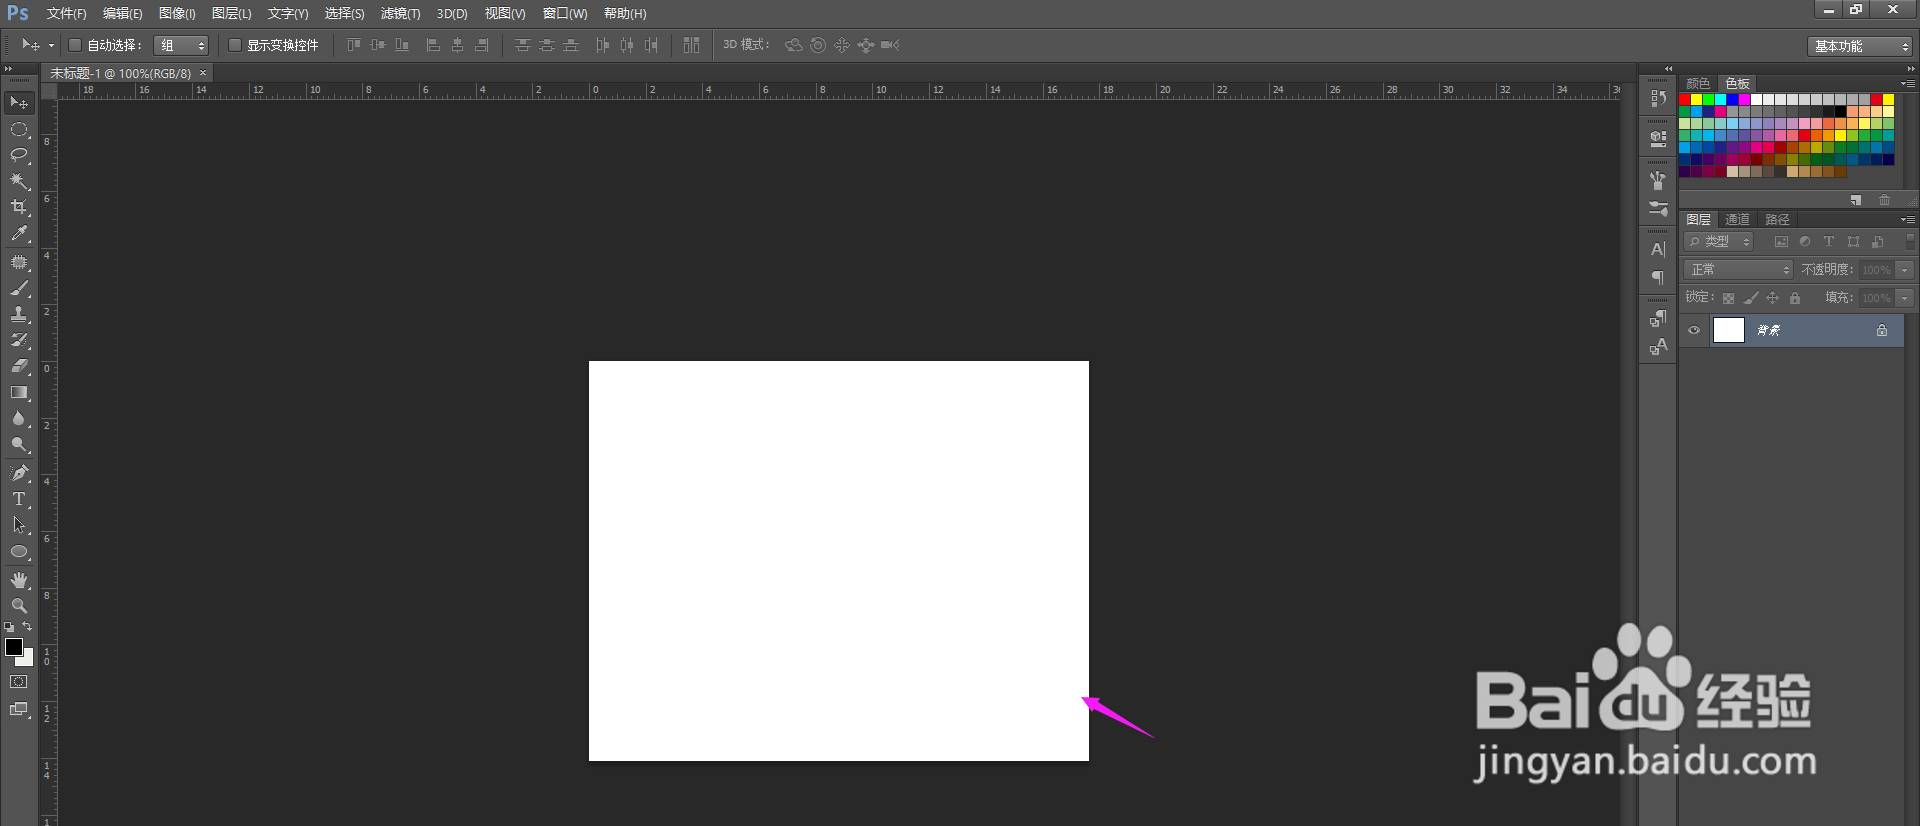Select the Spot Healing Brush tool

(19, 262)
